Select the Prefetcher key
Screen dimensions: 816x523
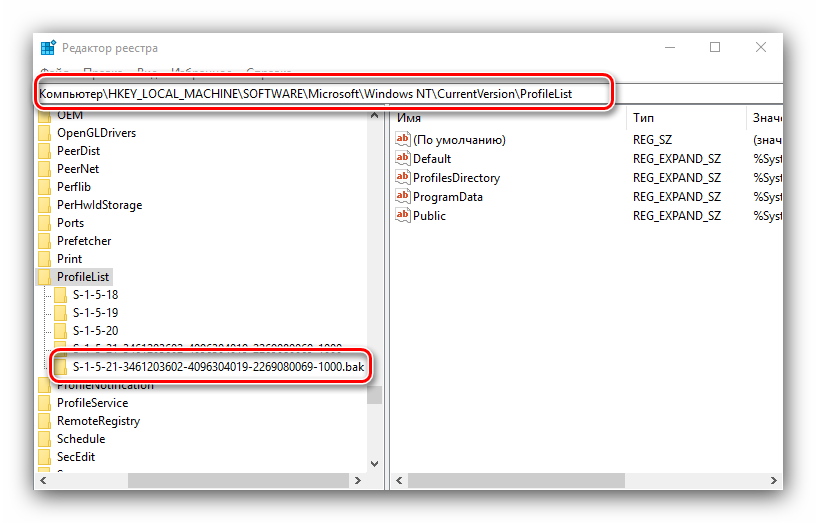tap(84, 241)
